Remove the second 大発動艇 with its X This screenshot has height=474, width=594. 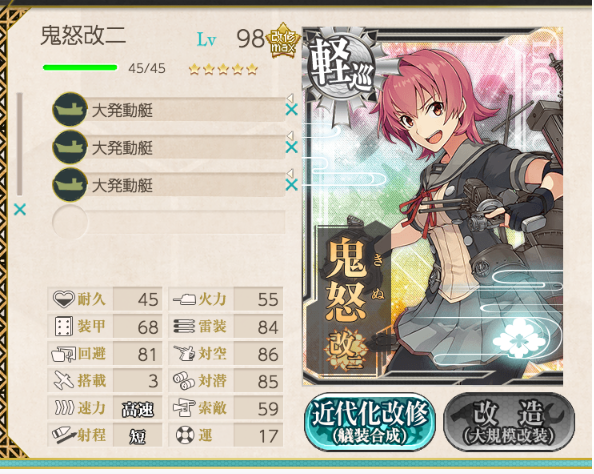(x=291, y=147)
